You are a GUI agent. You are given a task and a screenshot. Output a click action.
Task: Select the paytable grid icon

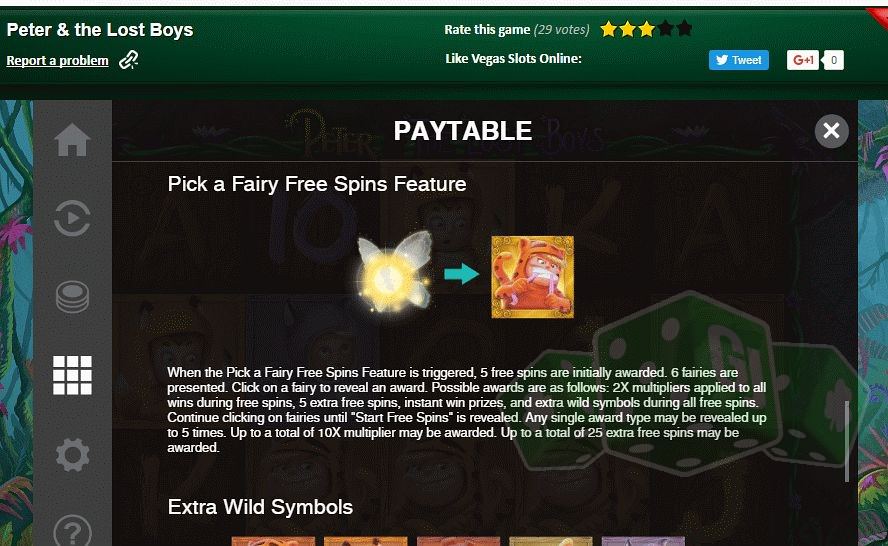72,375
